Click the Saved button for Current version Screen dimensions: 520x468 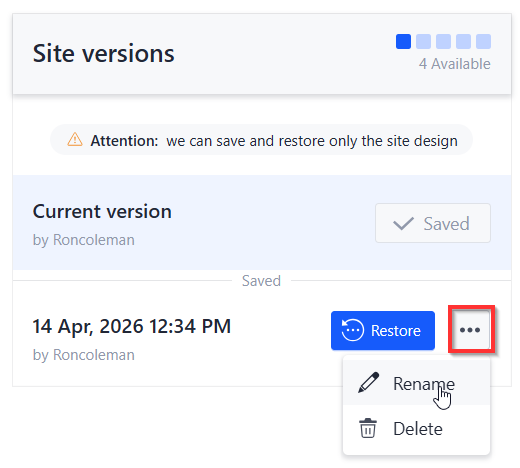[433, 223]
